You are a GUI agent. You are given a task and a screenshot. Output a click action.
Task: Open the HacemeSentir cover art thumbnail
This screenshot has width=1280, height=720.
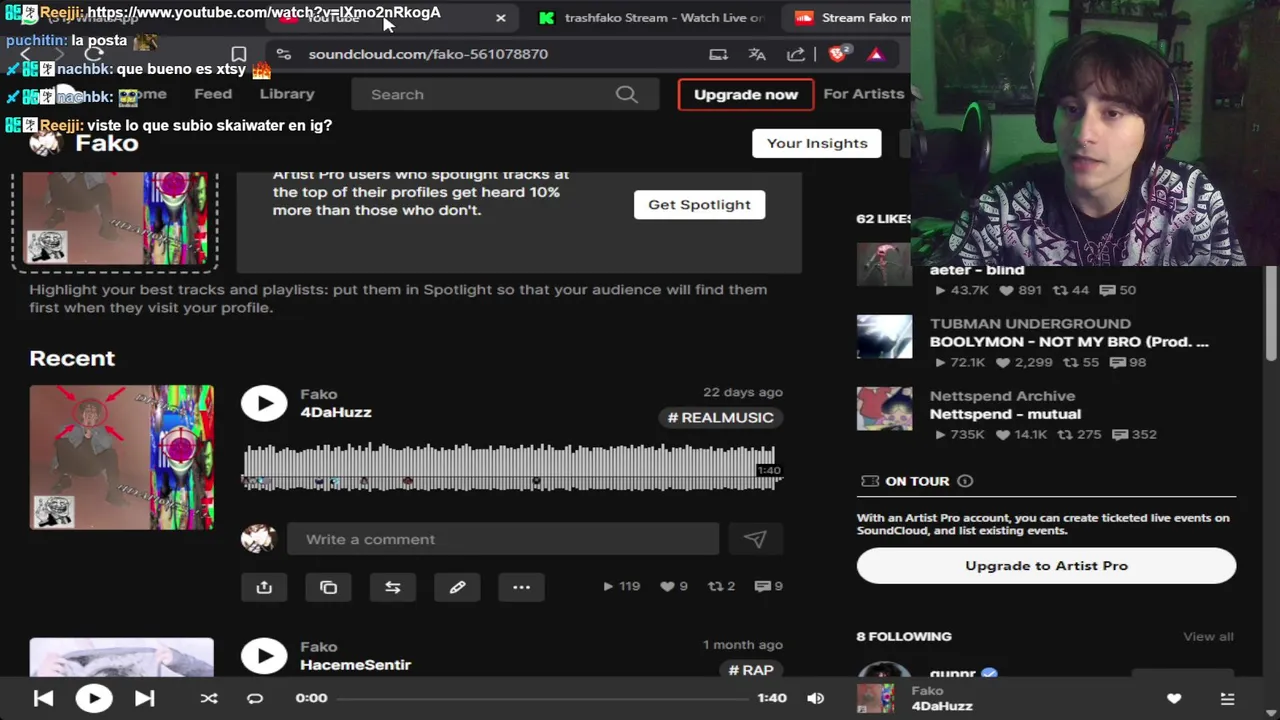pyautogui.click(x=121, y=657)
